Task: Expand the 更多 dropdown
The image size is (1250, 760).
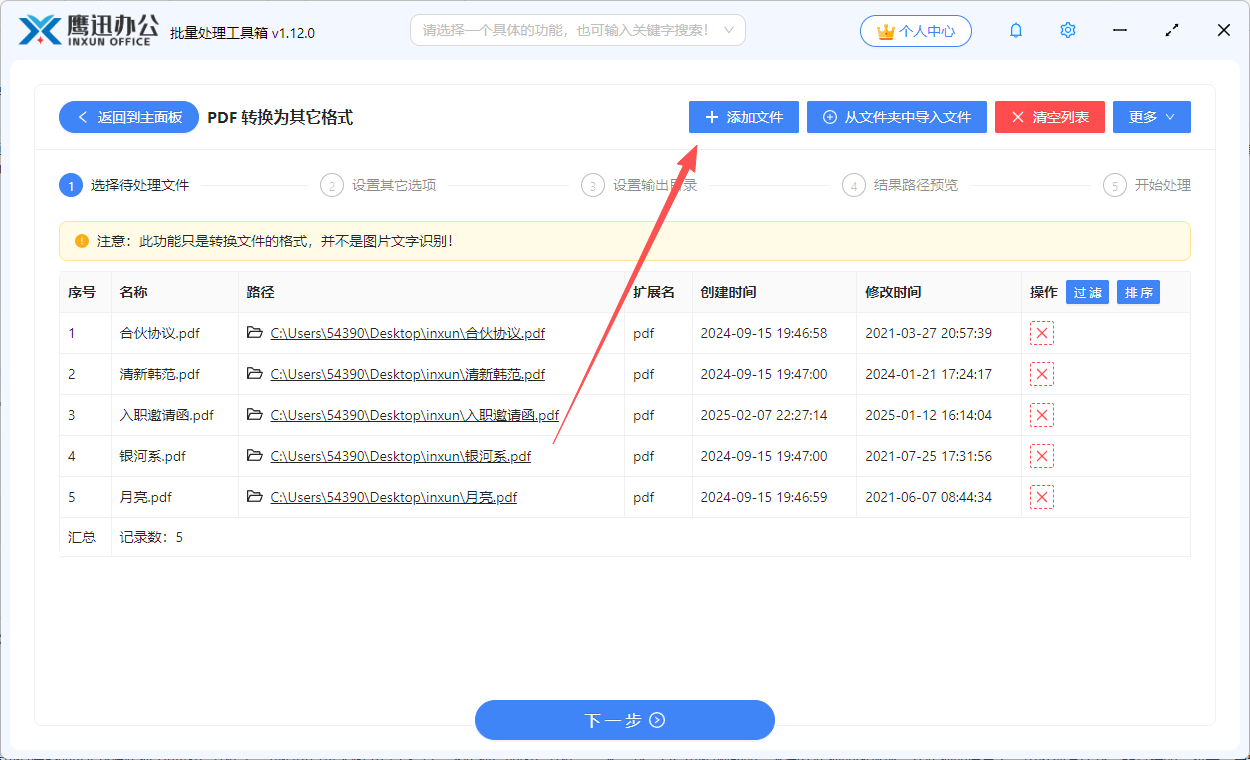Action: (x=1152, y=117)
